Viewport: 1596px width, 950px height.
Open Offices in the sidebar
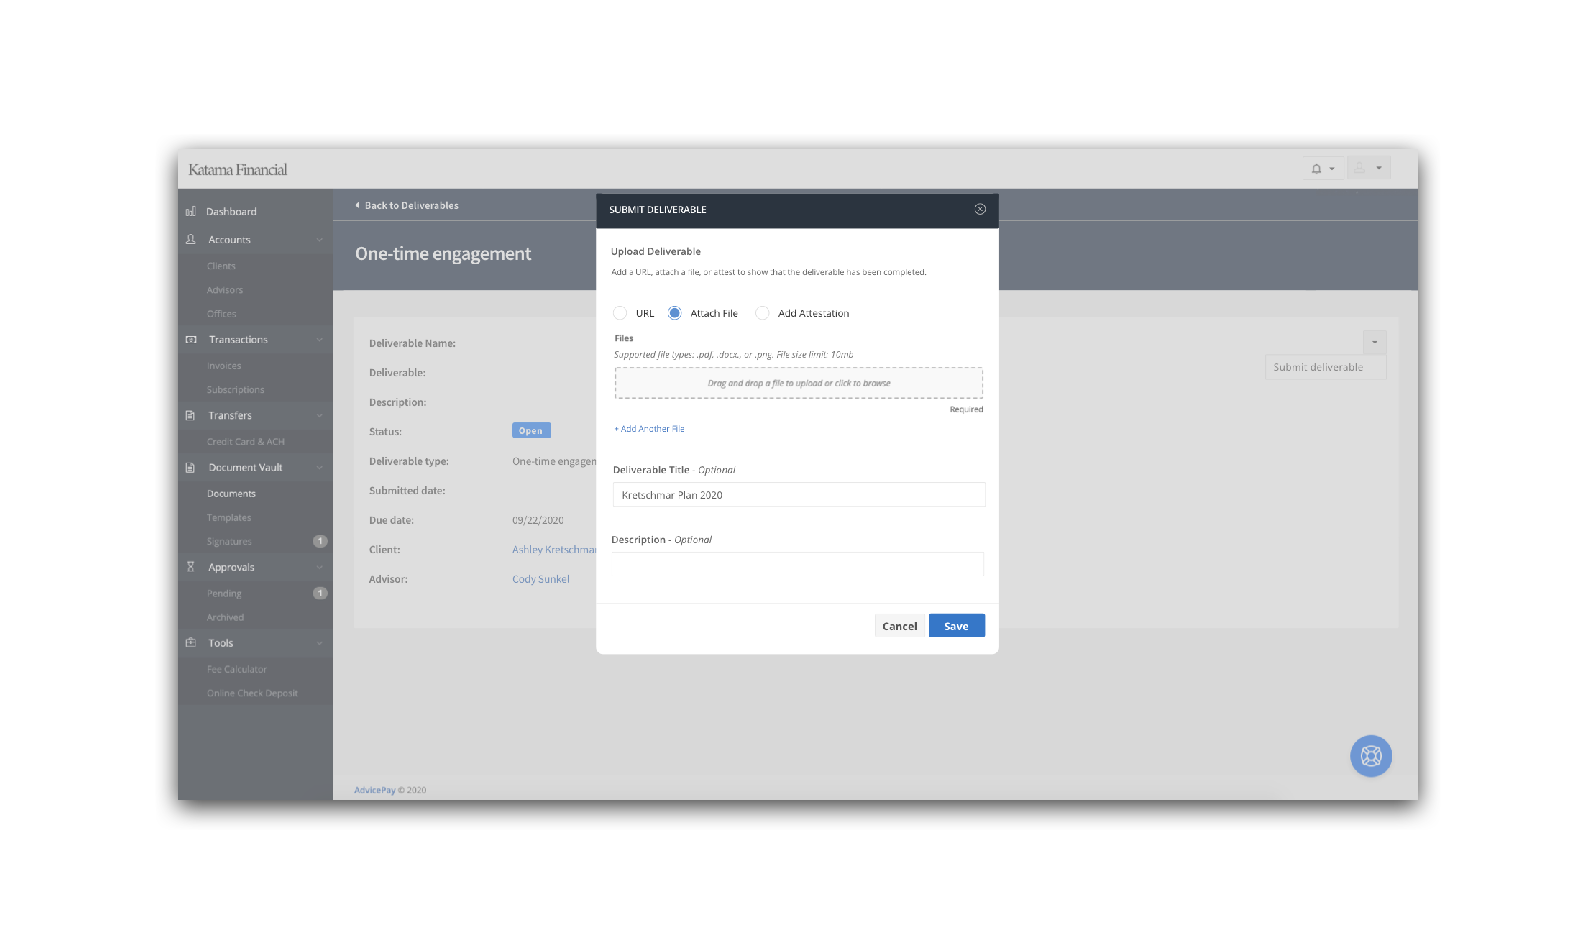tap(221, 314)
